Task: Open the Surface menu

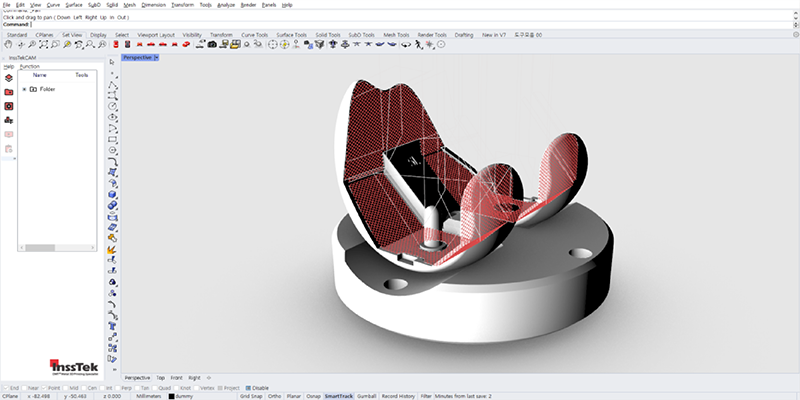Action: tap(74, 5)
